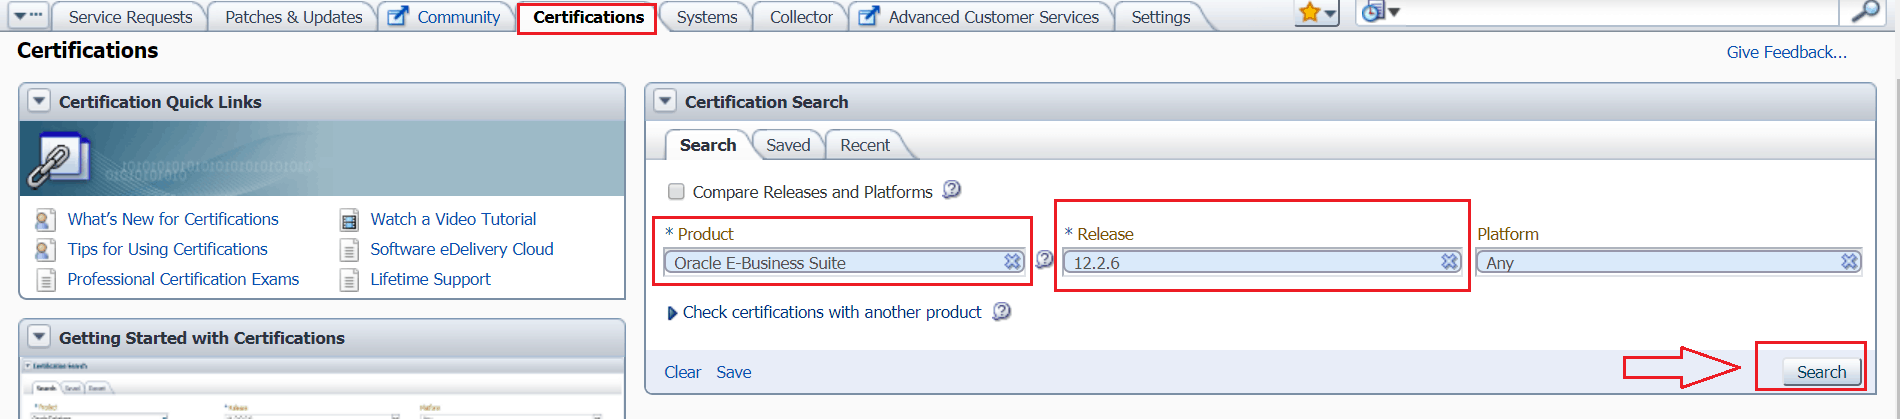Switch to the Saved search tab
The width and height of the screenshot is (1900, 419).
pos(788,145)
